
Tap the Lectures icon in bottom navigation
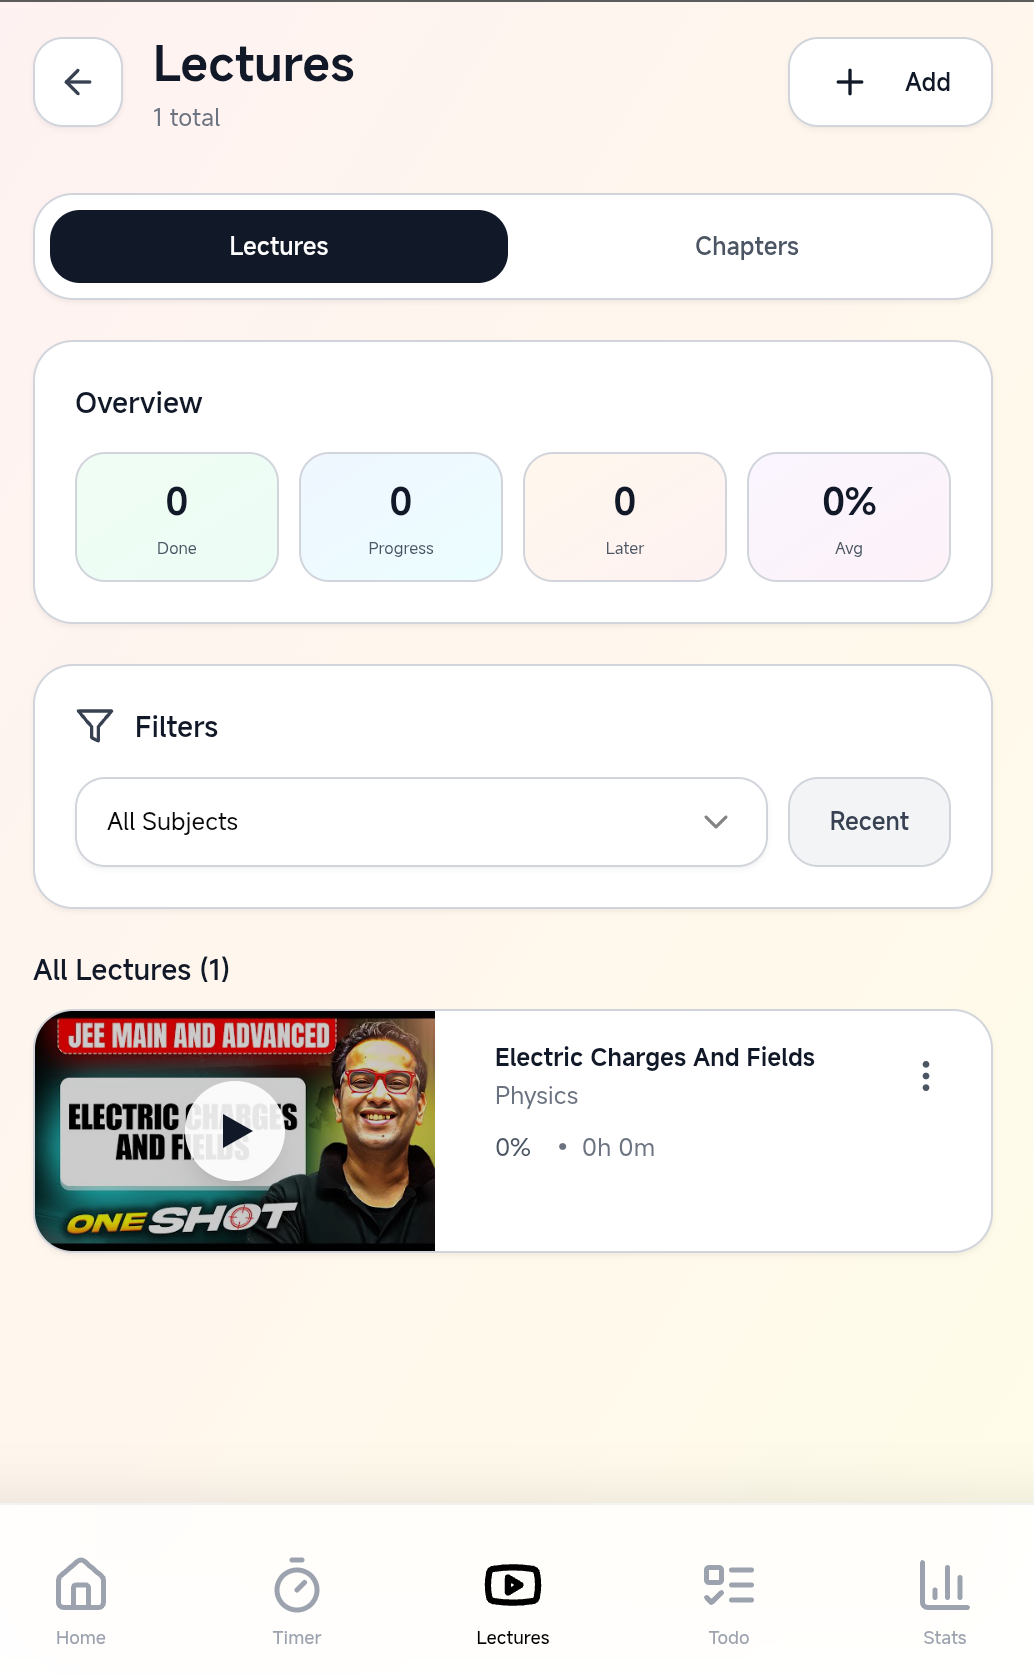click(512, 1584)
